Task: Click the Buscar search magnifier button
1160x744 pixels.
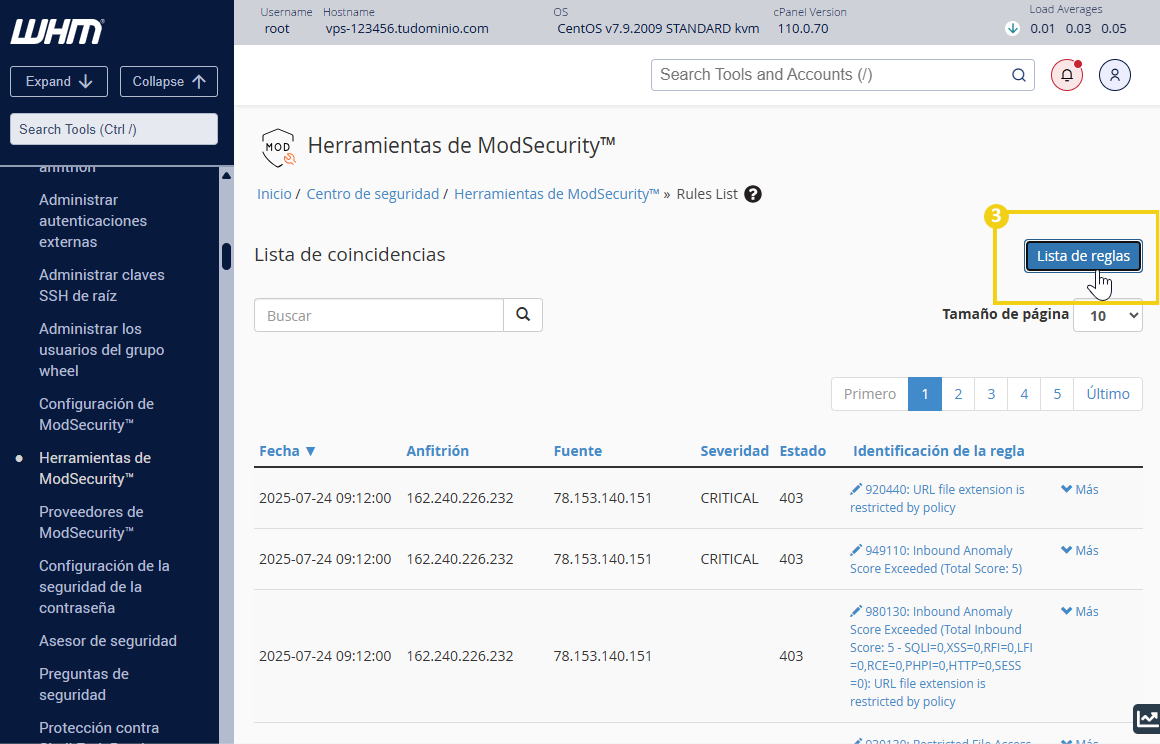Action: click(523, 315)
